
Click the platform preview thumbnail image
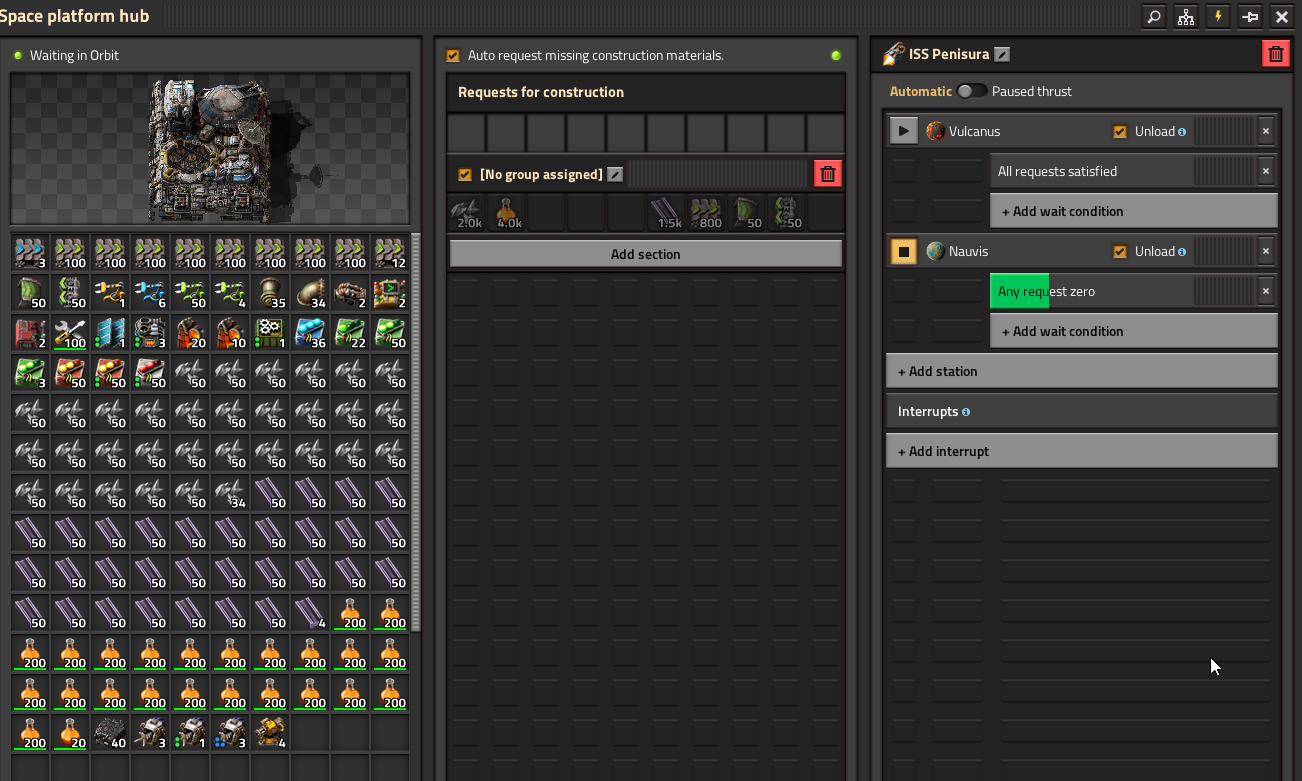210,149
